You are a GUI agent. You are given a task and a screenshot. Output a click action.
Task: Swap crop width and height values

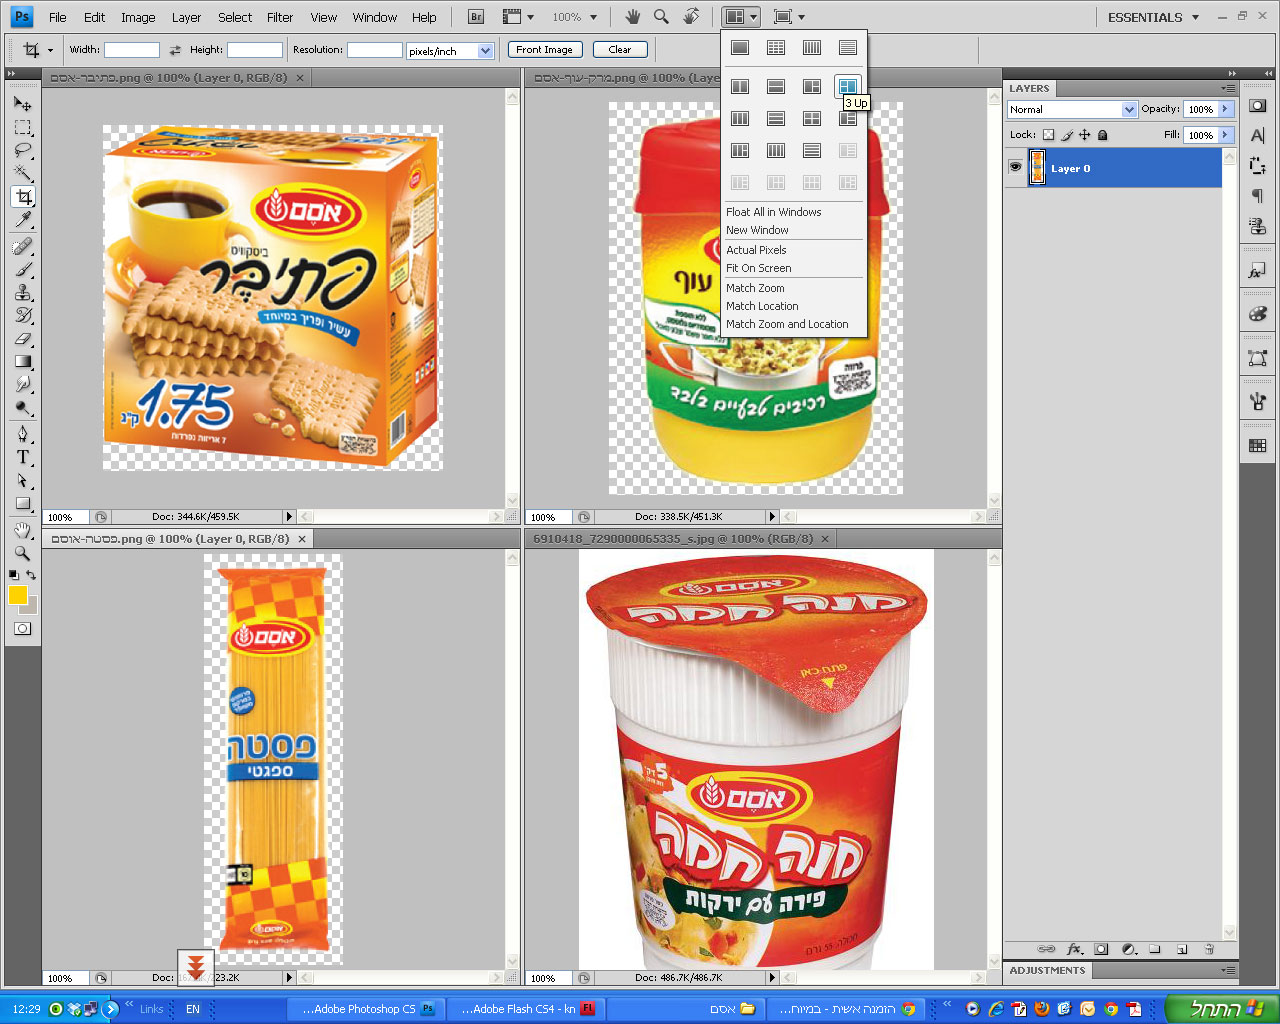click(175, 50)
